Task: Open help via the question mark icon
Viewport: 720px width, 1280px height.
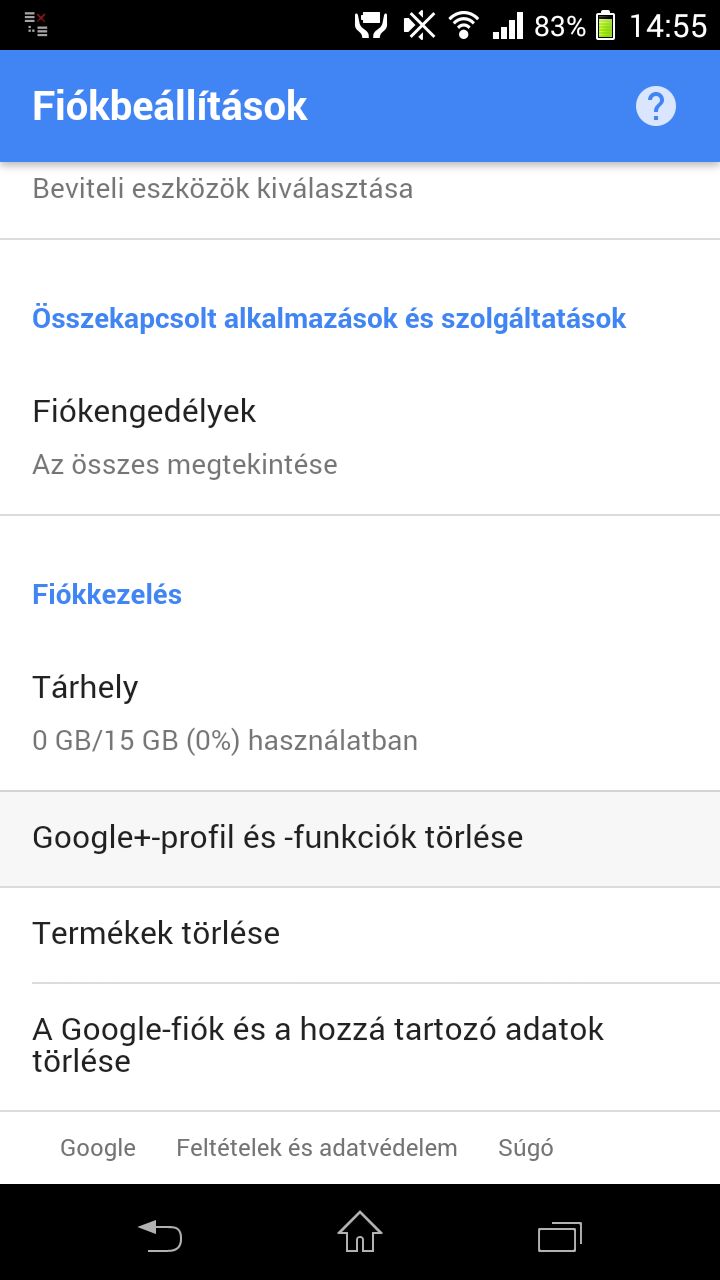Action: coord(656,106)
